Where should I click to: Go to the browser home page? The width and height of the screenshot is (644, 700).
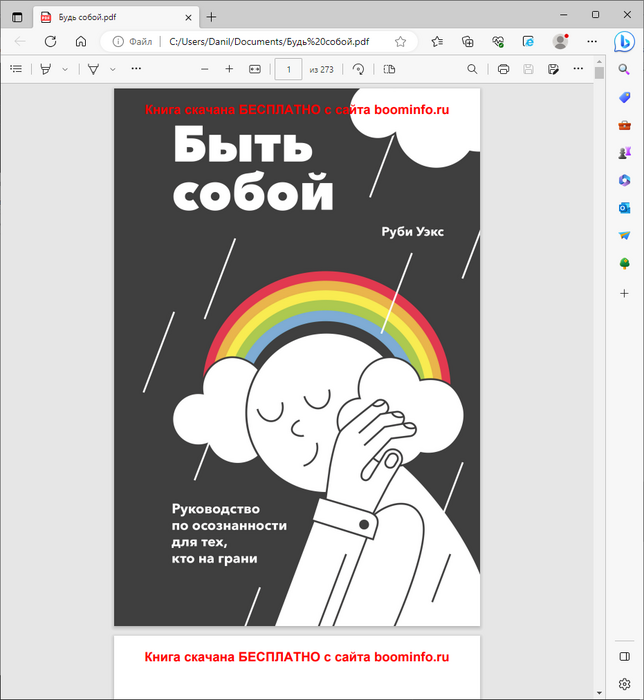[81, 42]
